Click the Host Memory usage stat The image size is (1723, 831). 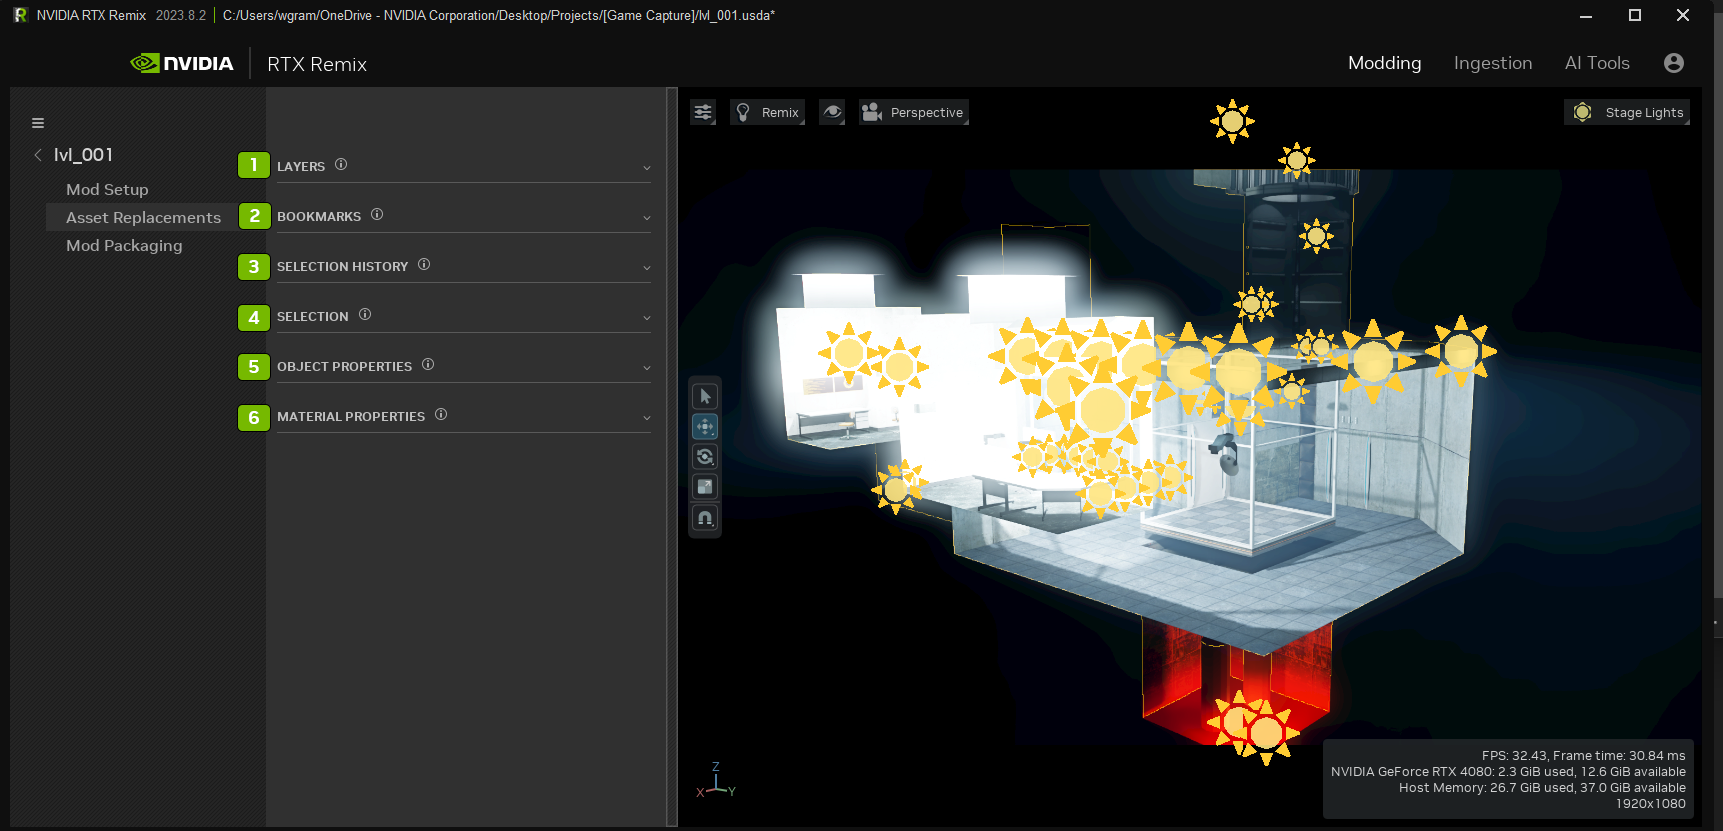point(1542,788)
